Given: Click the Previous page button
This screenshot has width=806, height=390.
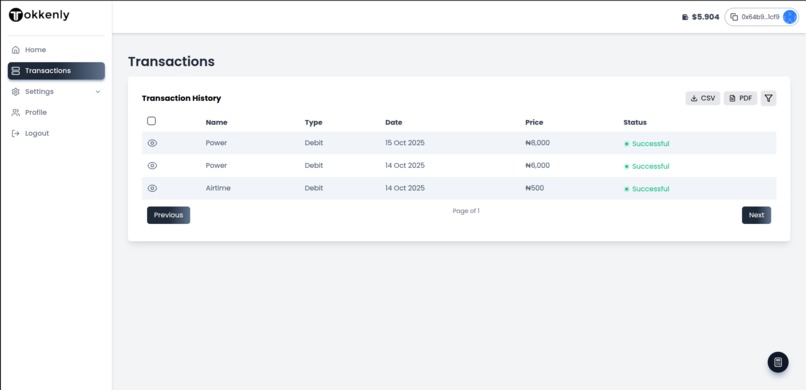Looking at the screenshot, I should click(x=169, y=215).
